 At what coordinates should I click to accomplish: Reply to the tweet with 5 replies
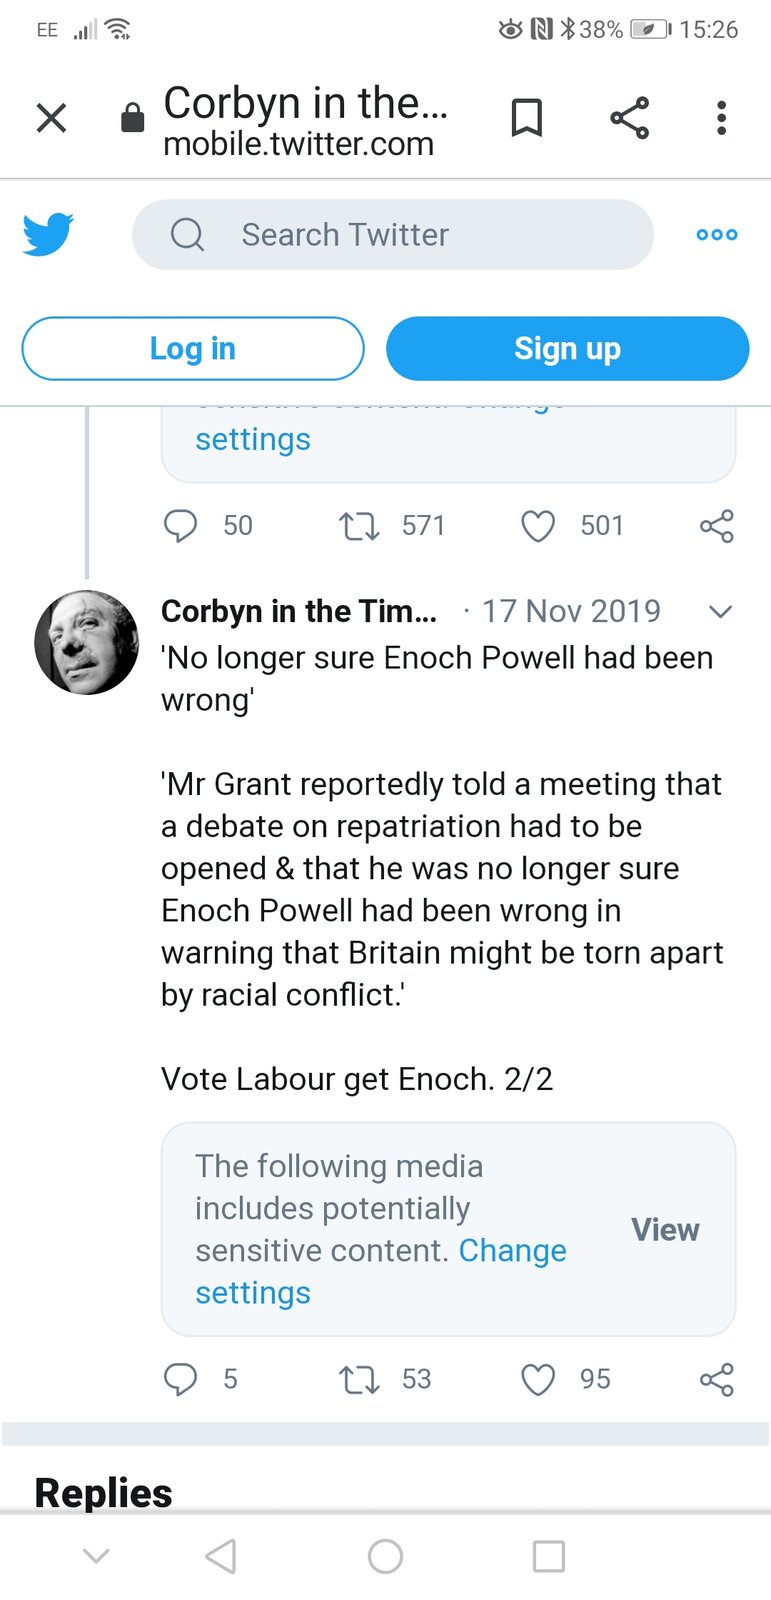pyautogui.click(x=181, y=1379)
